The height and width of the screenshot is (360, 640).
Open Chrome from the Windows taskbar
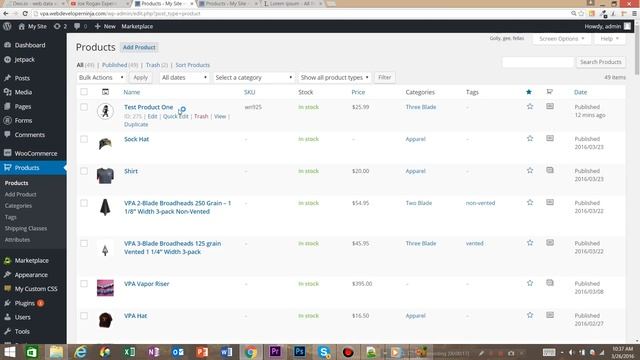(x=251, y=352)
